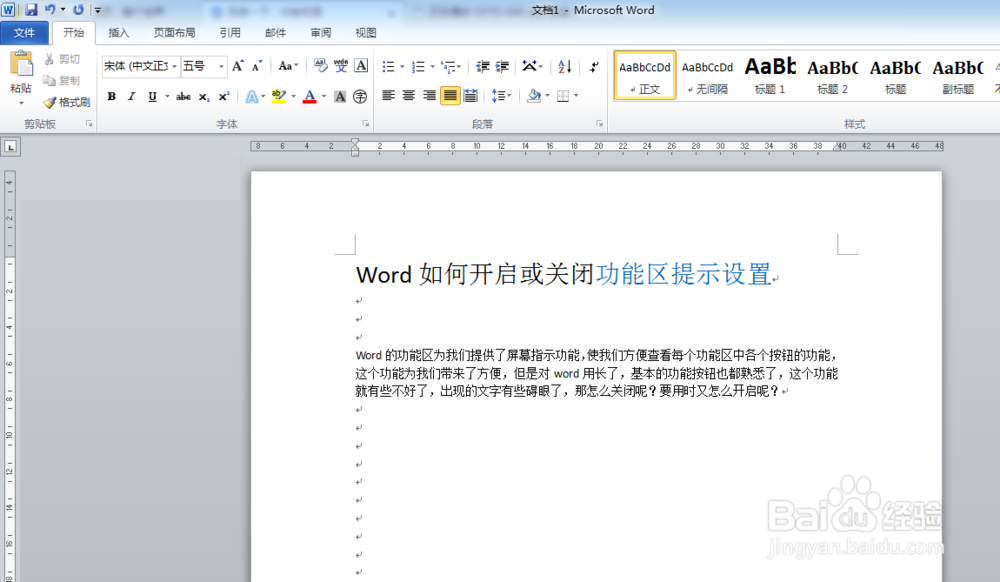Click the Show/Hide paragraph marks icon
1000x582 pixels.
[594, 66]
